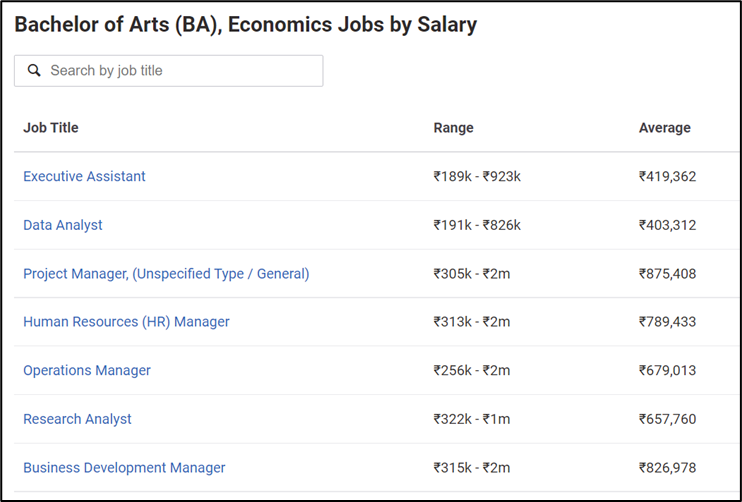Open the Data Analyst job link
This screenshot has width=742, height=502.
click(x=62, y=225)
